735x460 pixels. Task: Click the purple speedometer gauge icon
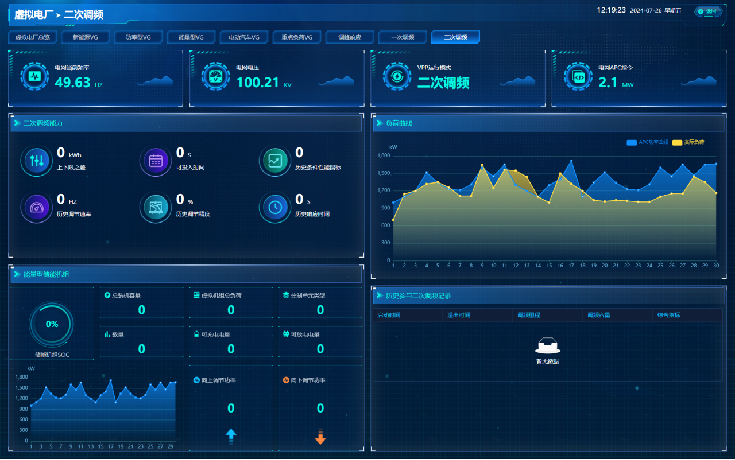pyautogui.click(x=38, y=207)
